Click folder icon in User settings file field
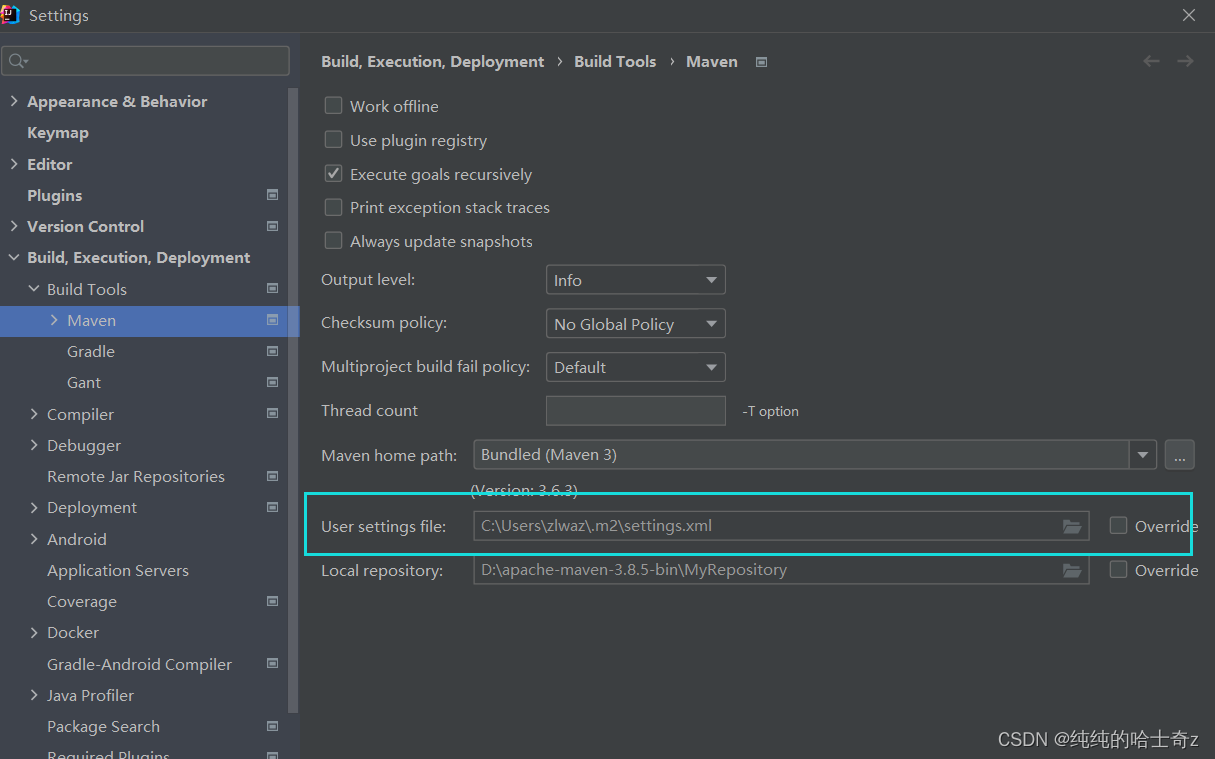This screenshot has width=1215, height=759. [x=1071, y=526]
